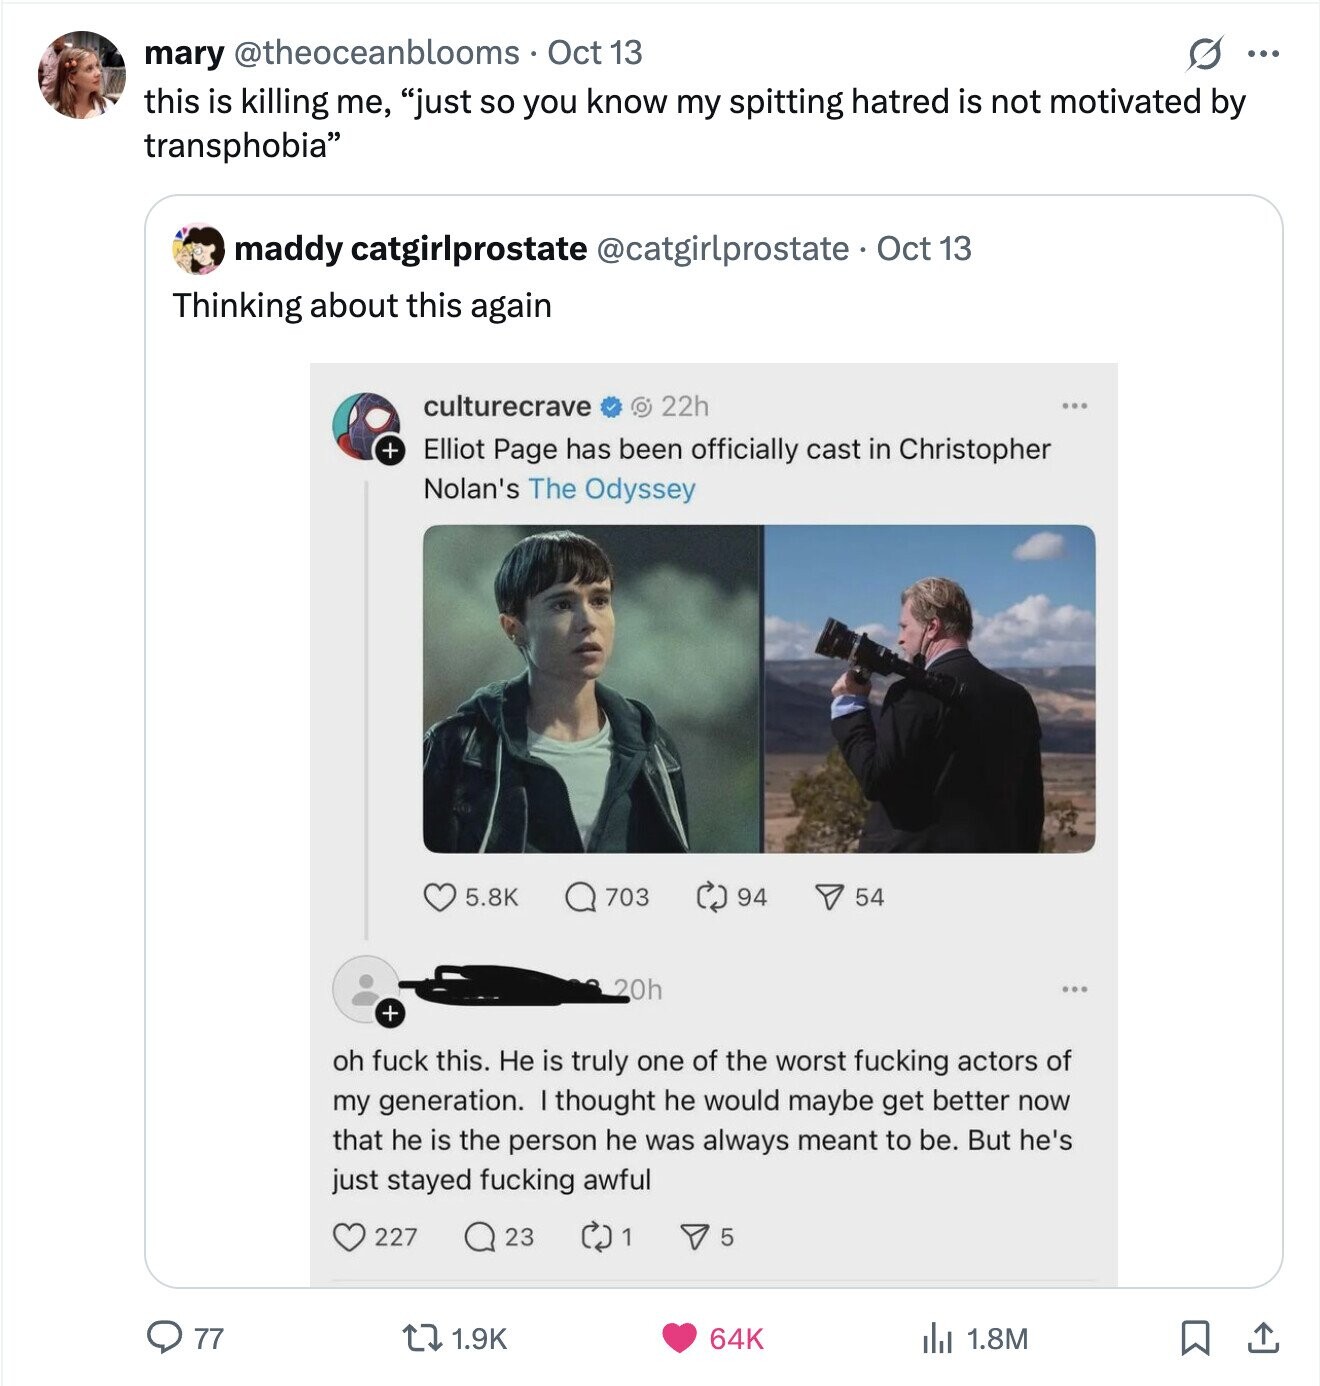Open mary's profile picture avatar
The height and width of the screenshot is (1386, 1320).
point(81,75)
